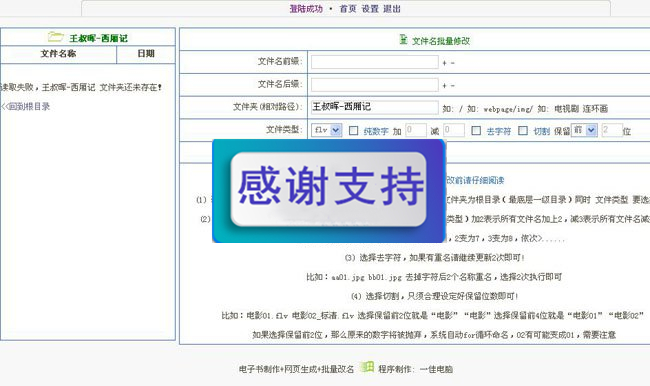Go to 首页 in top navigation
This screenshot has width=650, height=386.
click(x=347, y=9)
